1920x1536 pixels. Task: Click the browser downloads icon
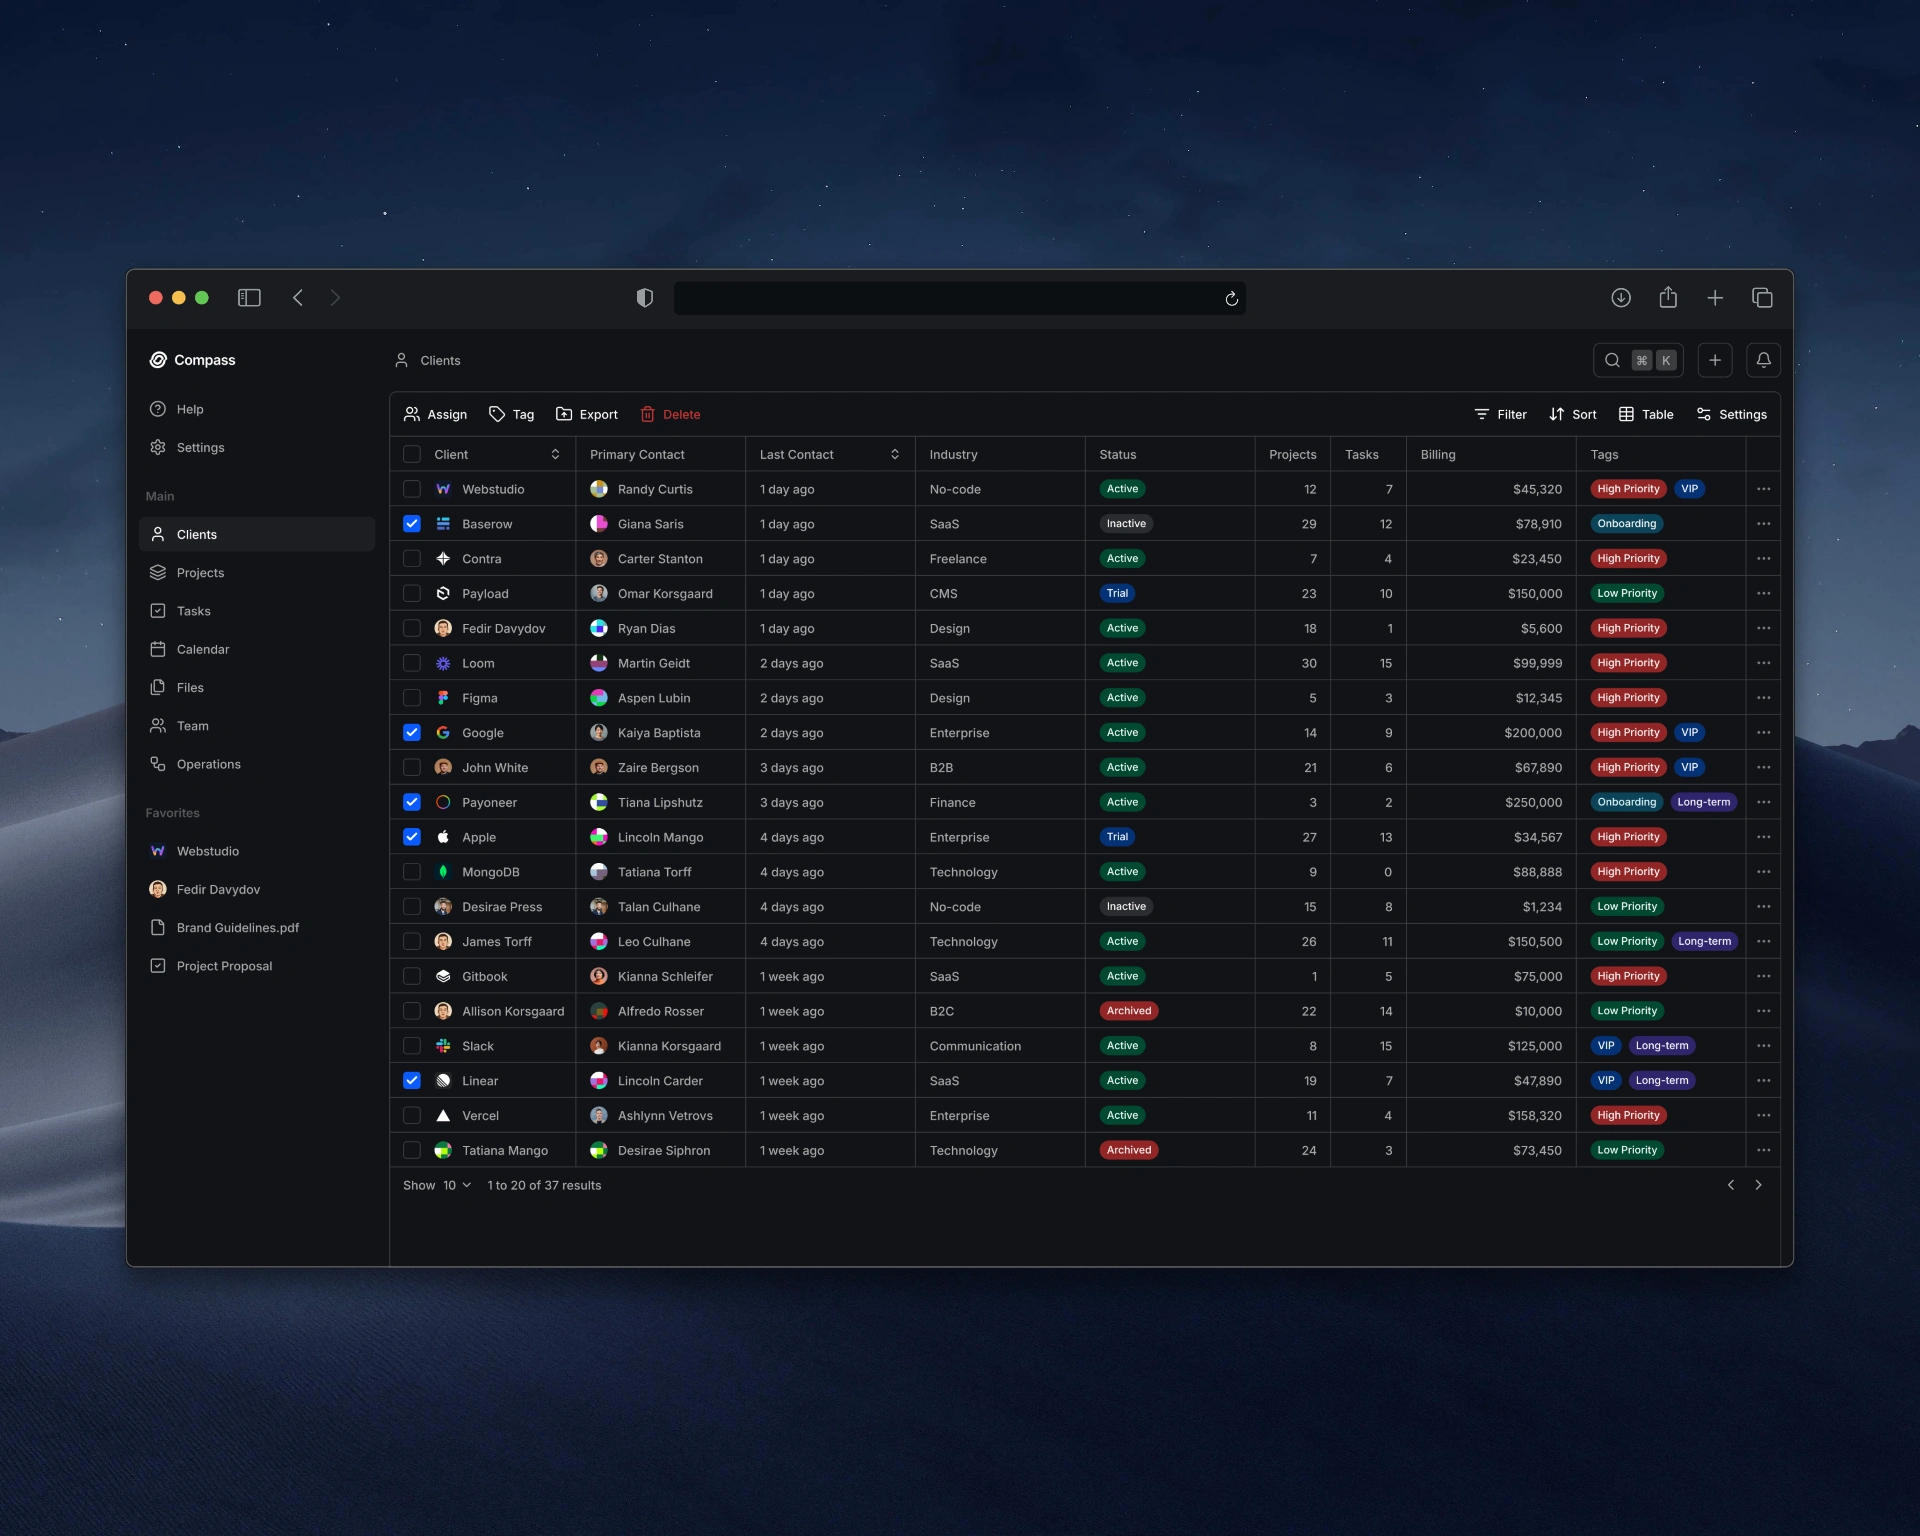coord(1621,298)
